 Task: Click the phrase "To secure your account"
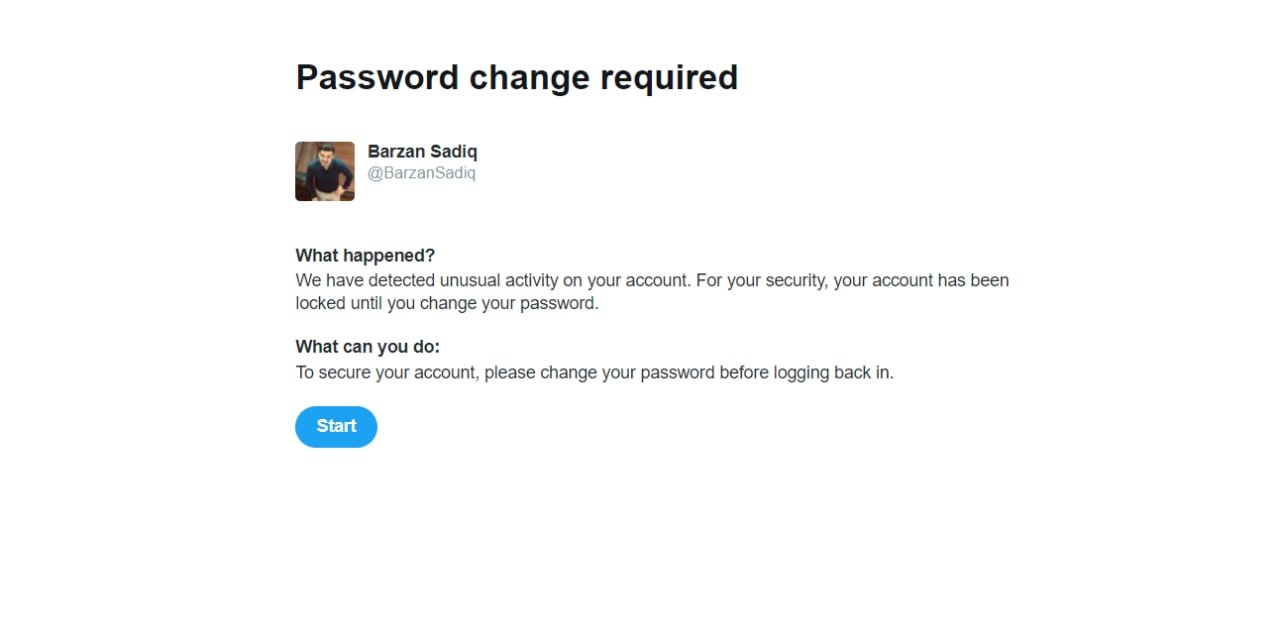pyautogui.click(x=386, y=373)
